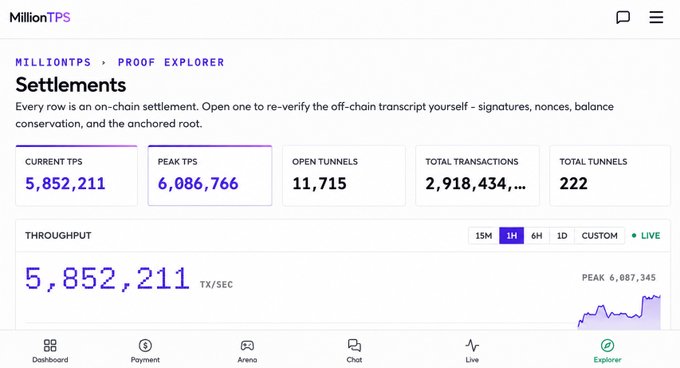Click the Settlements page heading
680x368 pixels.
71,85
